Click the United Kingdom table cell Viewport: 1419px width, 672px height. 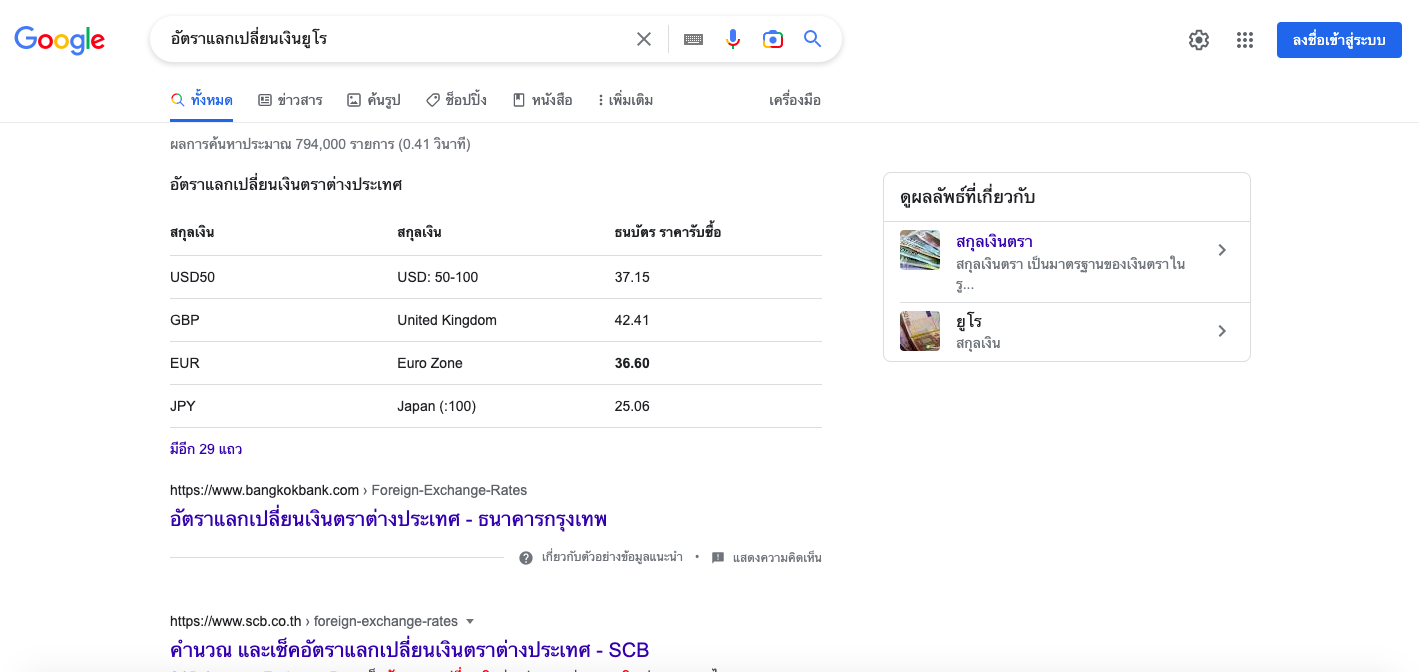pos(447,320)
